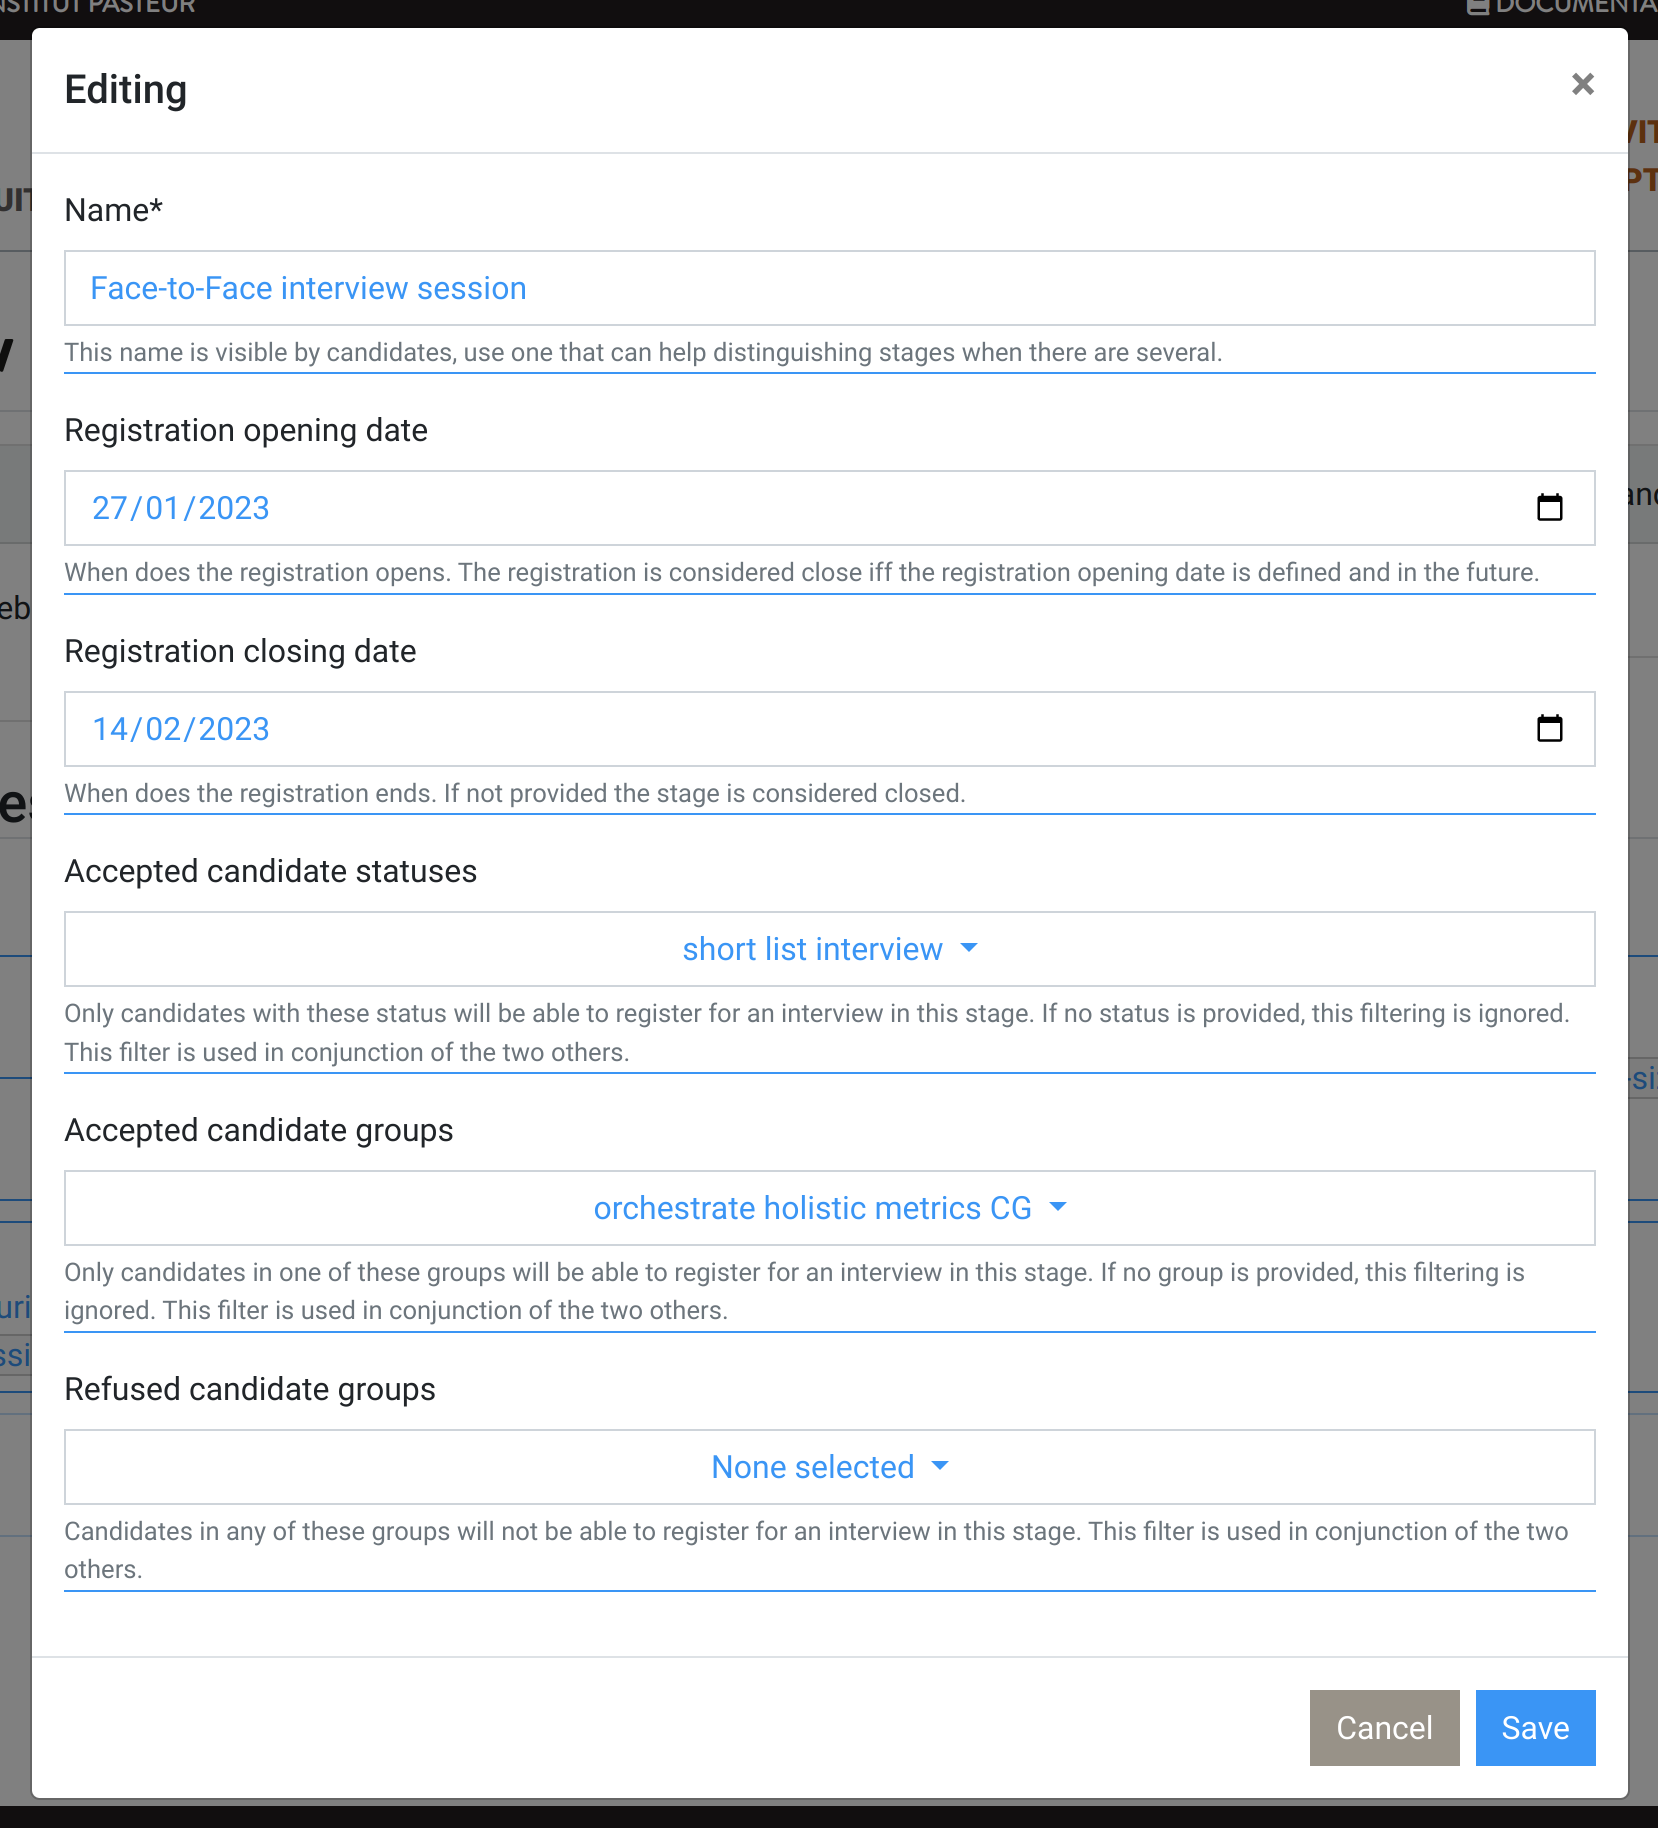
Task: Open the orchestrate holistic metrics CG dropdown
Action: pos(828,1208)
